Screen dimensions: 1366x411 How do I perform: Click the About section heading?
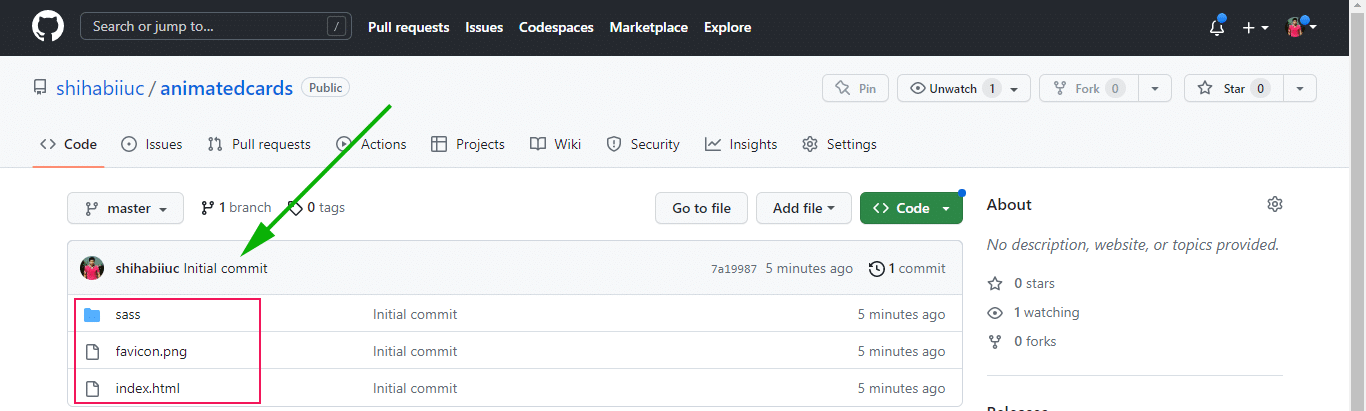point(1009,204)
